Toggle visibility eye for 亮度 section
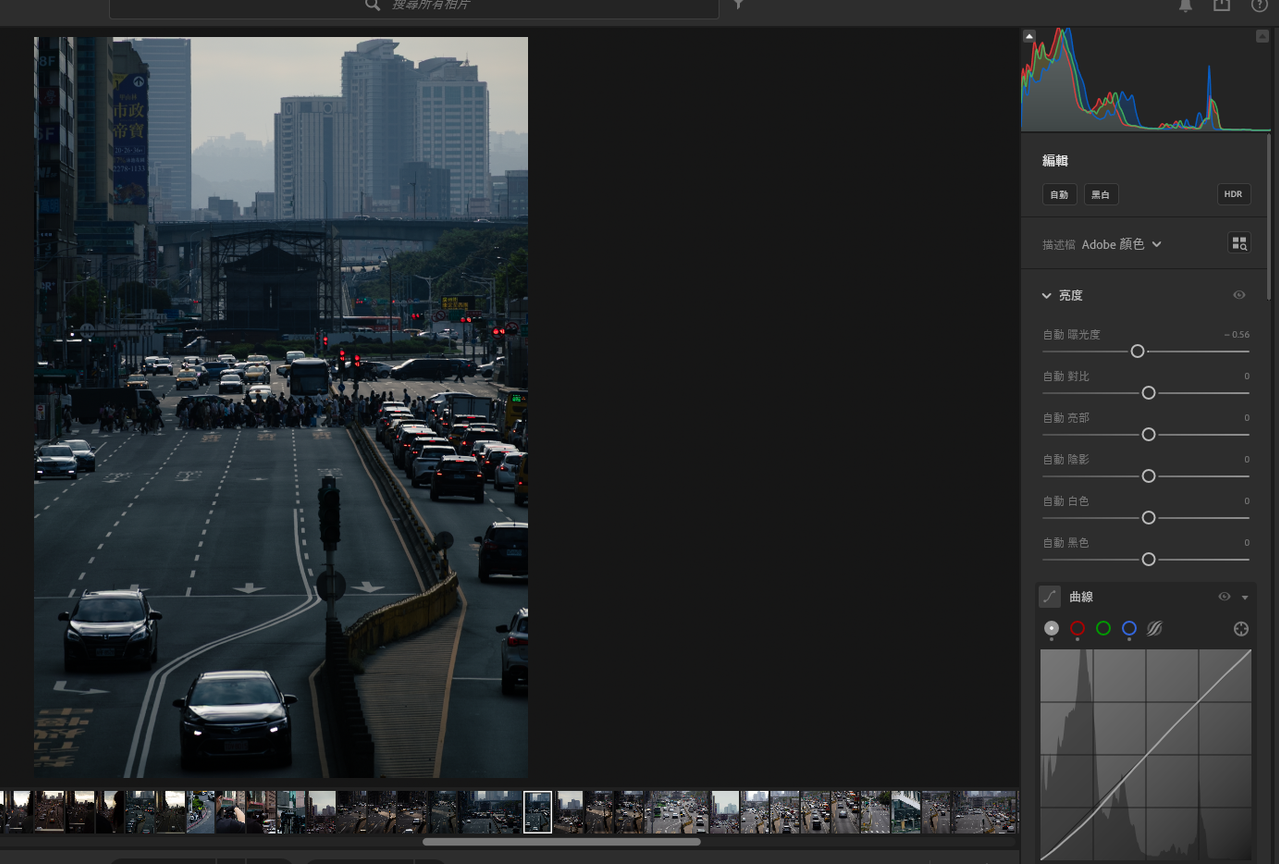The image size is (1279, 864). (1239, 295)
